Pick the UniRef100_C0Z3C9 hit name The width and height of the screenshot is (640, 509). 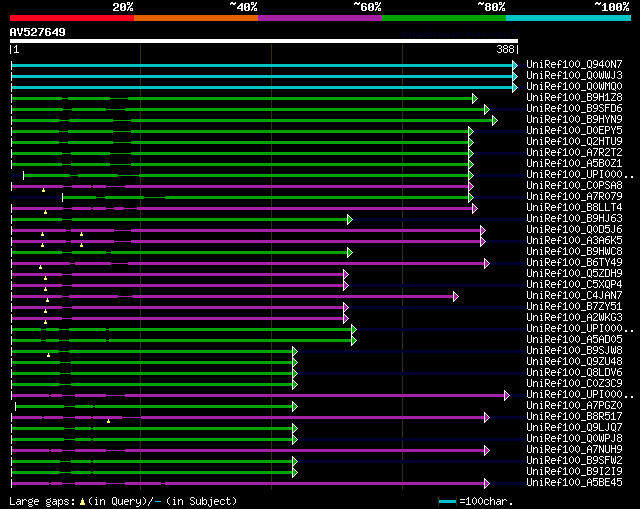click(574, 384)
